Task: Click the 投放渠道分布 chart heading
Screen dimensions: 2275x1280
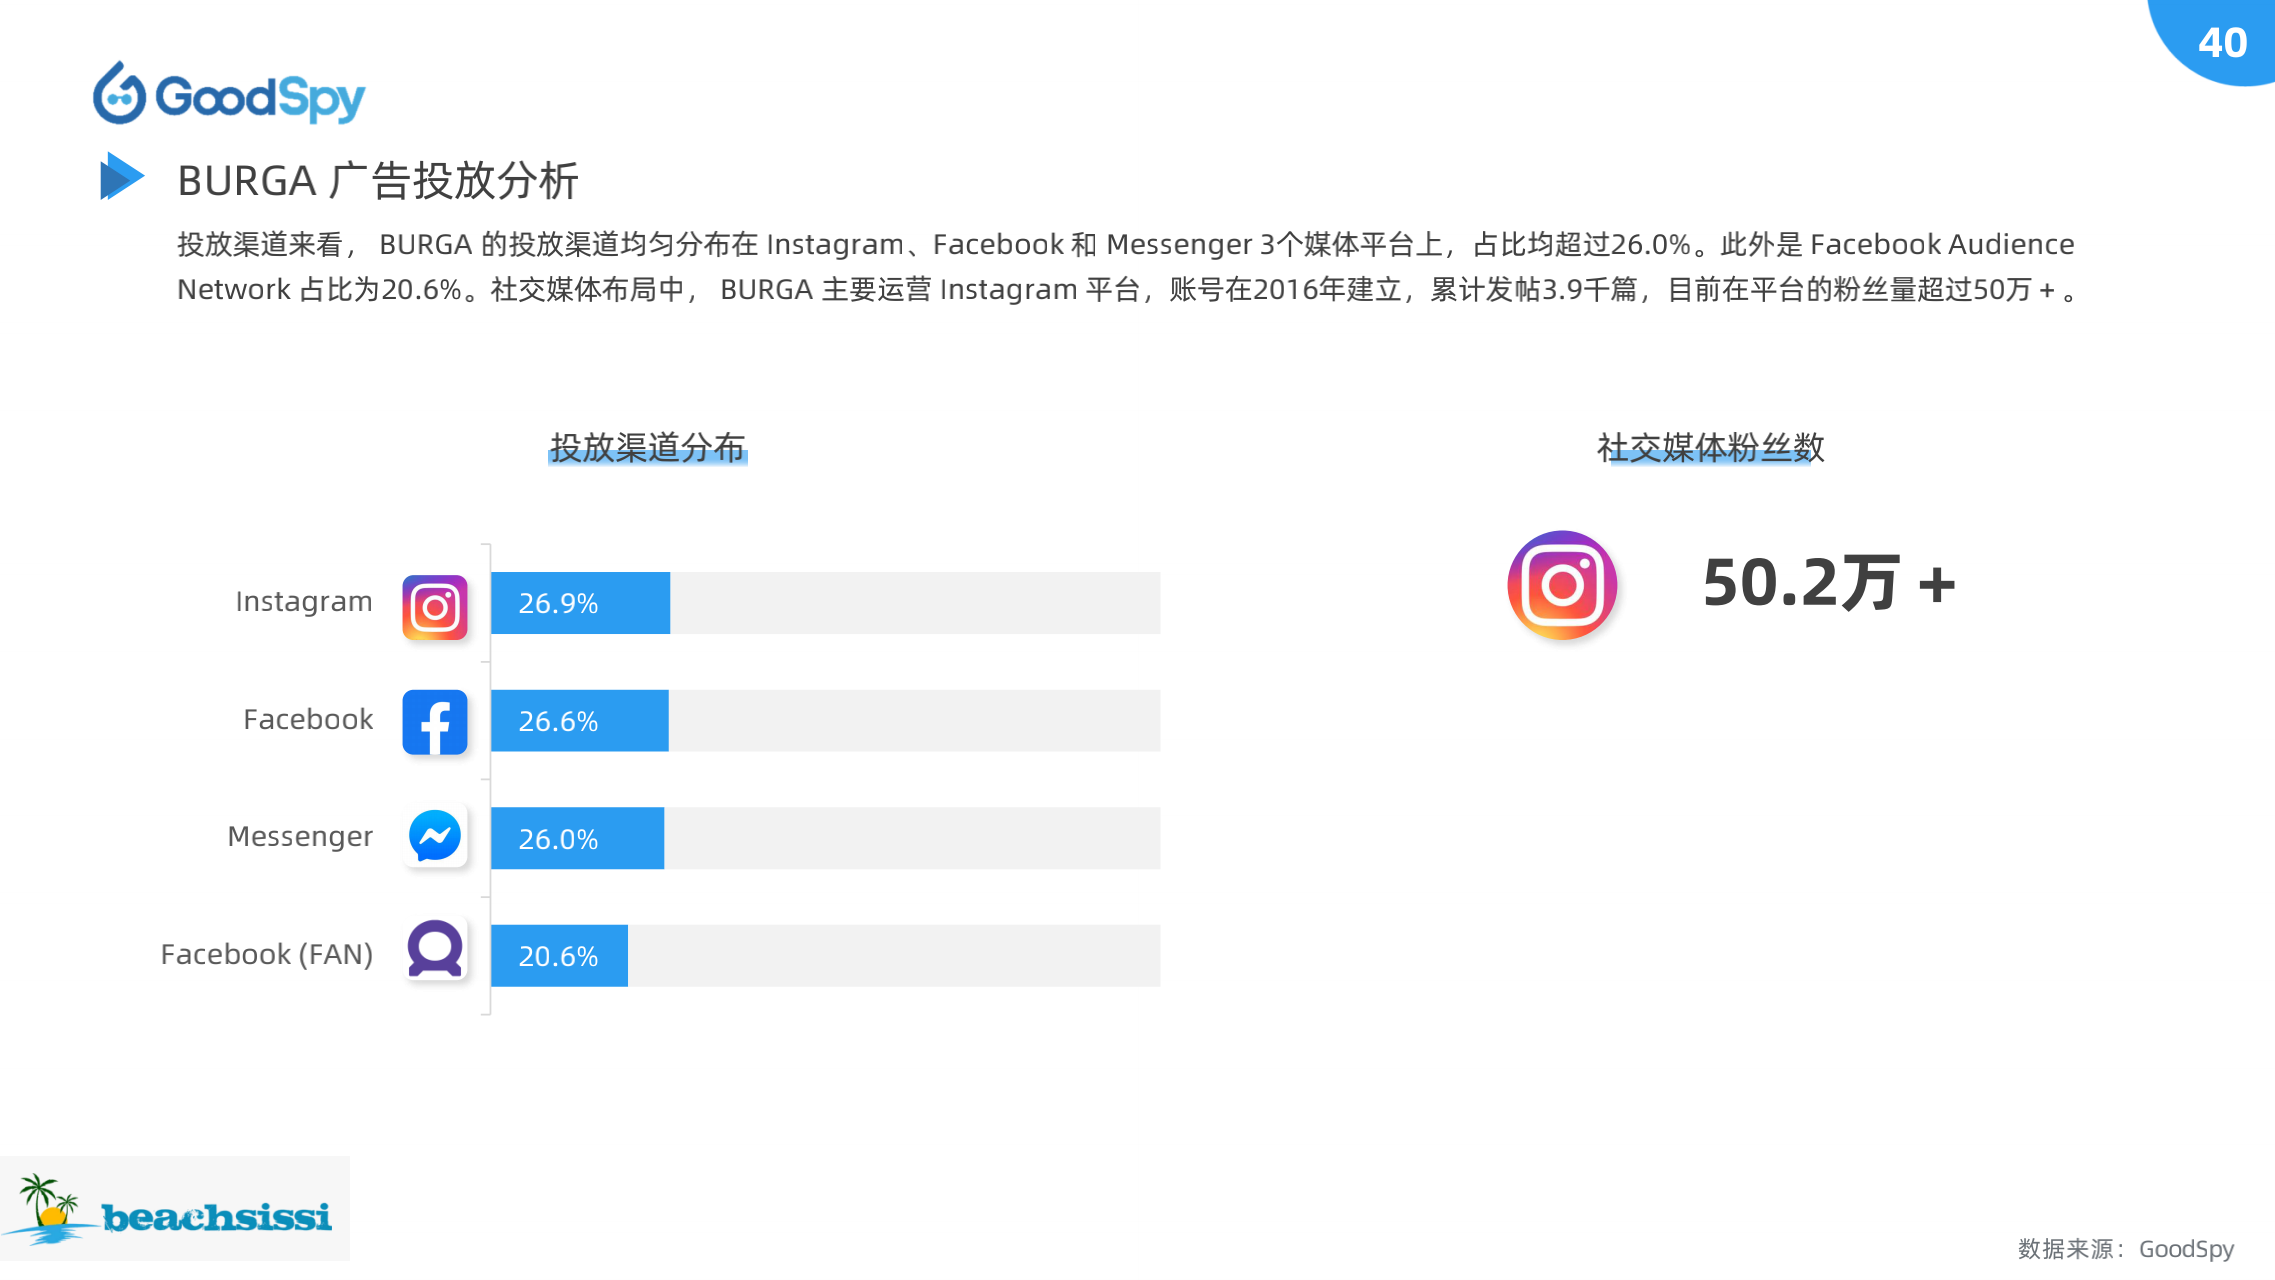Action: pos(648,447)
